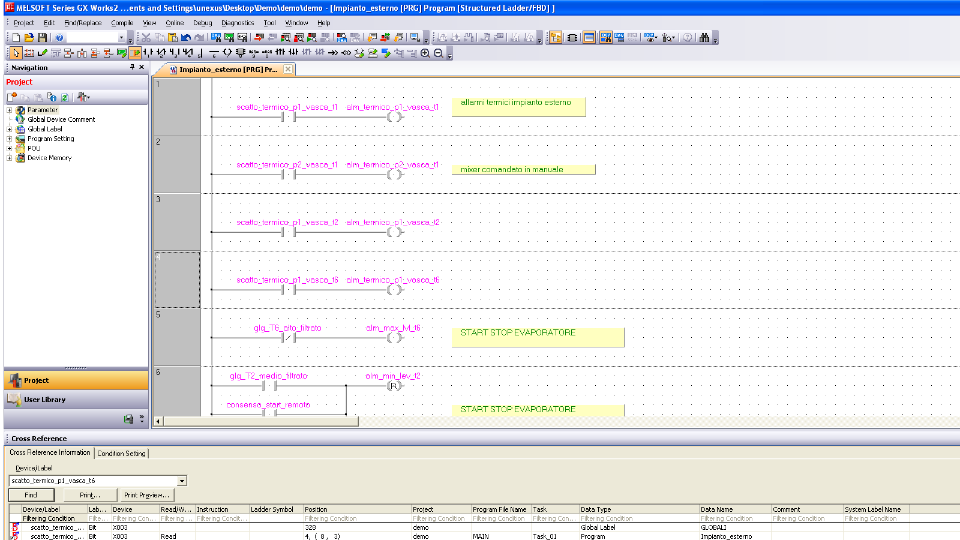The height and width of the screenshot is (540, 960).
Task: Open the Diagnostics menu
Action: click(237, 22)
